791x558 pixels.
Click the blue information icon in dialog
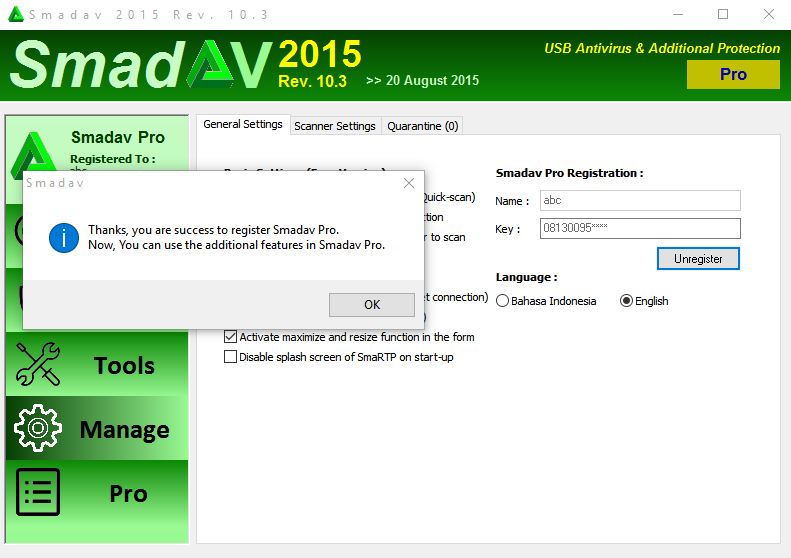pos(64,238)
